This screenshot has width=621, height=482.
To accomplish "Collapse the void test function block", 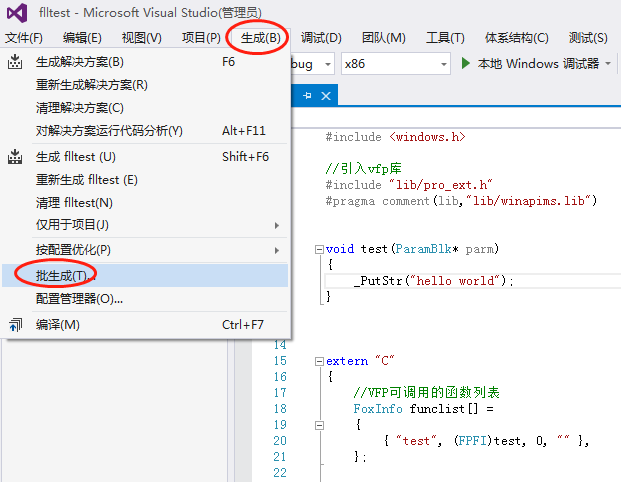I will pyautogui.click(x=319, y=249).
